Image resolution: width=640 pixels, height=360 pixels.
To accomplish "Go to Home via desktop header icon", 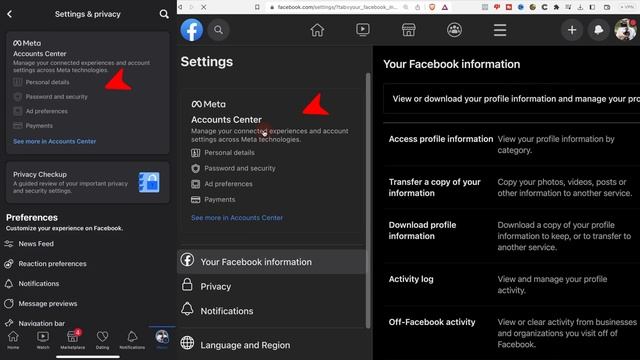I will (x=317, y=30).
